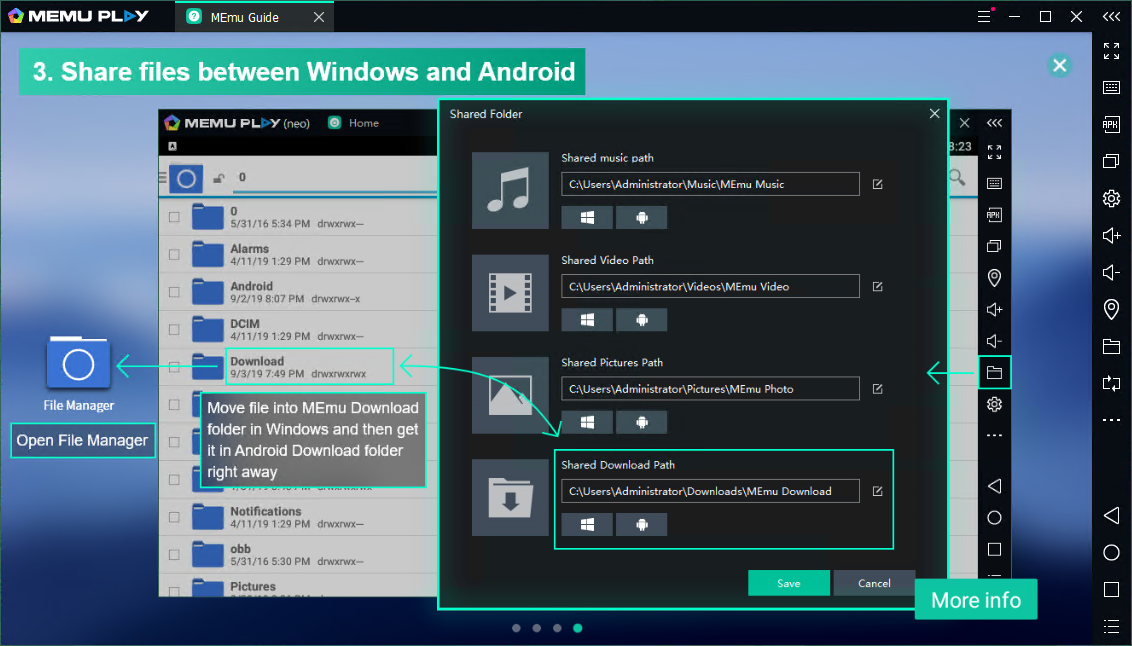Go to second guide page dot
Screen dimensions: 1132x646
pyautogui.click(x=536, y=628)
